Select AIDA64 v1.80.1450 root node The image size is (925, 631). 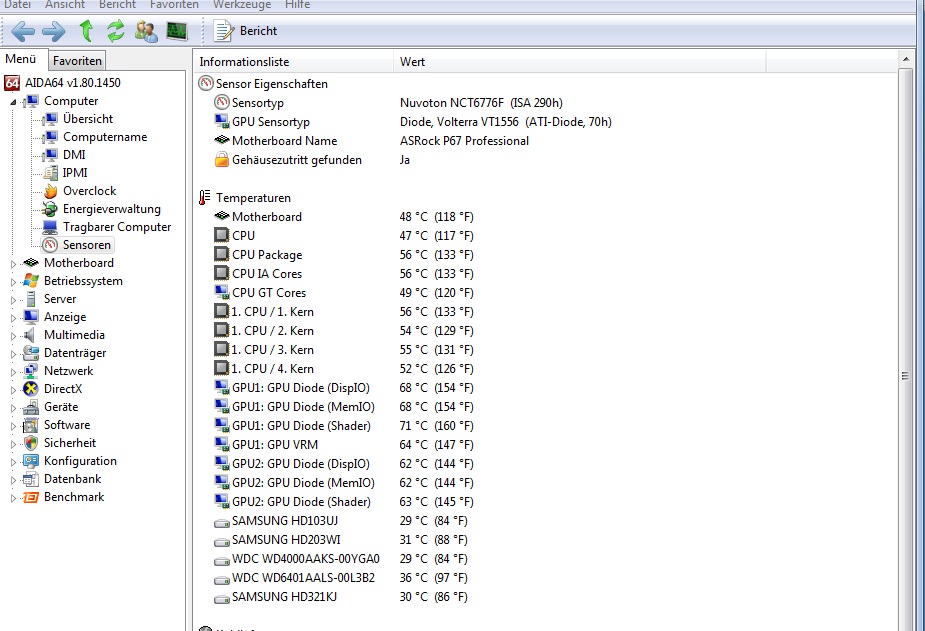[x=73, y=83]
